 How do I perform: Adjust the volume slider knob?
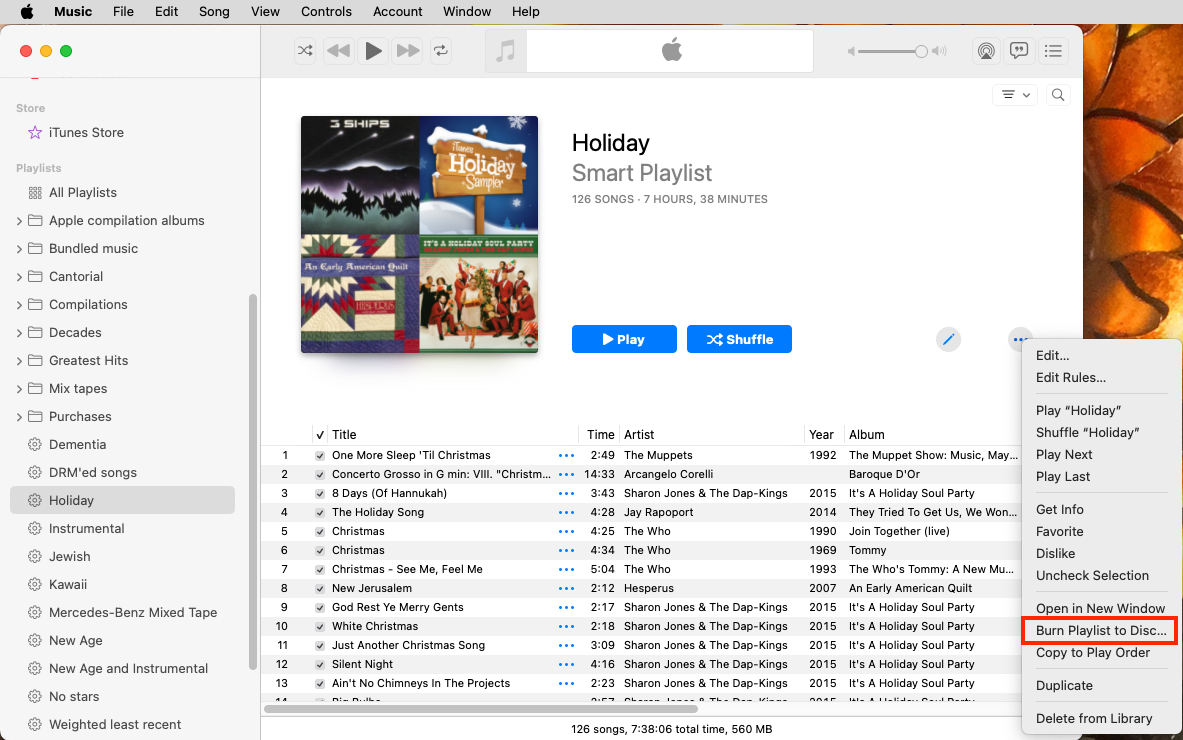tap(921, 51)
